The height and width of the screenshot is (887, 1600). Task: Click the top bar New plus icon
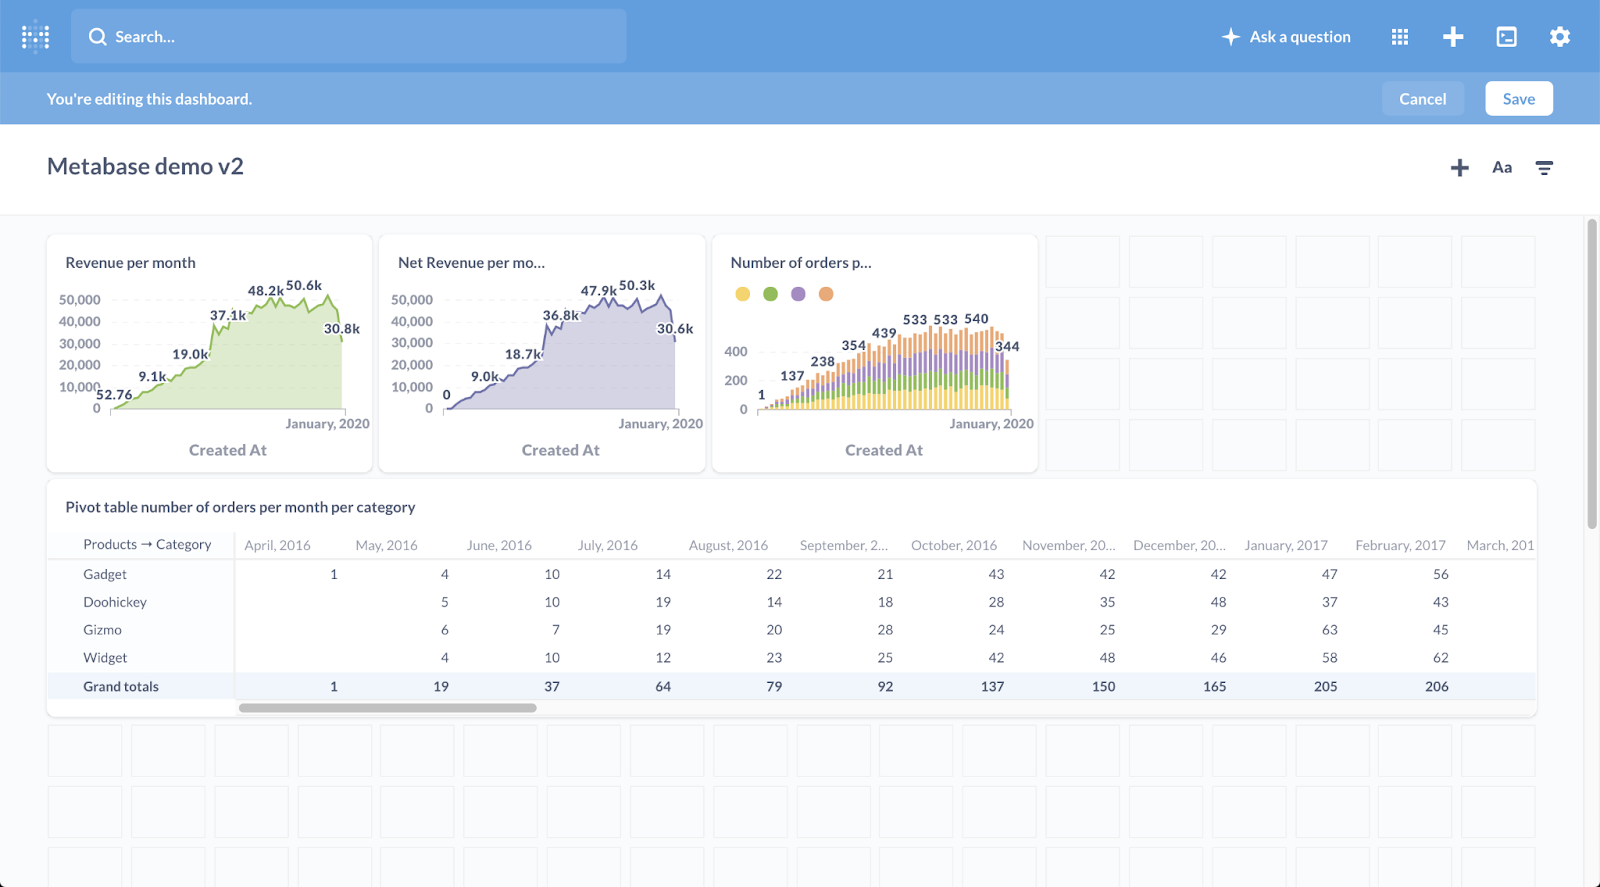(1453, 37)
